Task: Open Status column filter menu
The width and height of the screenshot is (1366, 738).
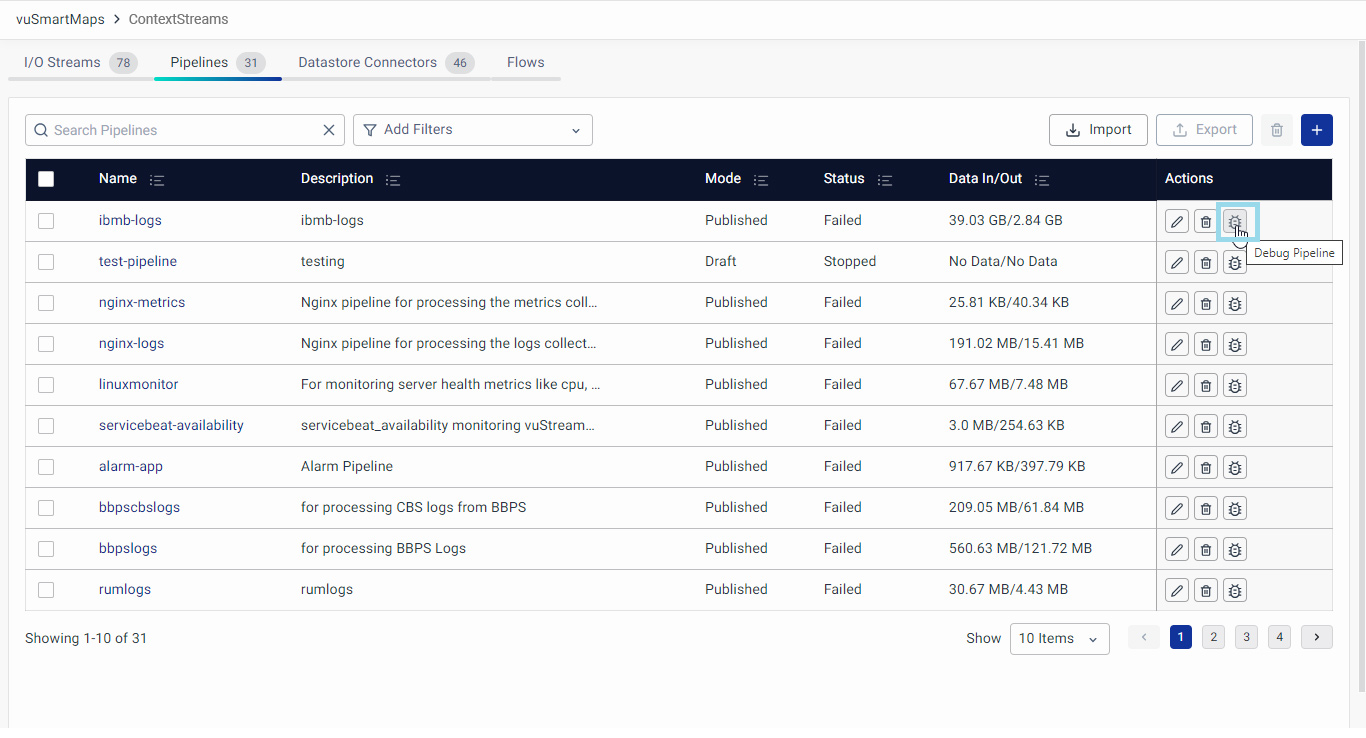Action: 885,180
